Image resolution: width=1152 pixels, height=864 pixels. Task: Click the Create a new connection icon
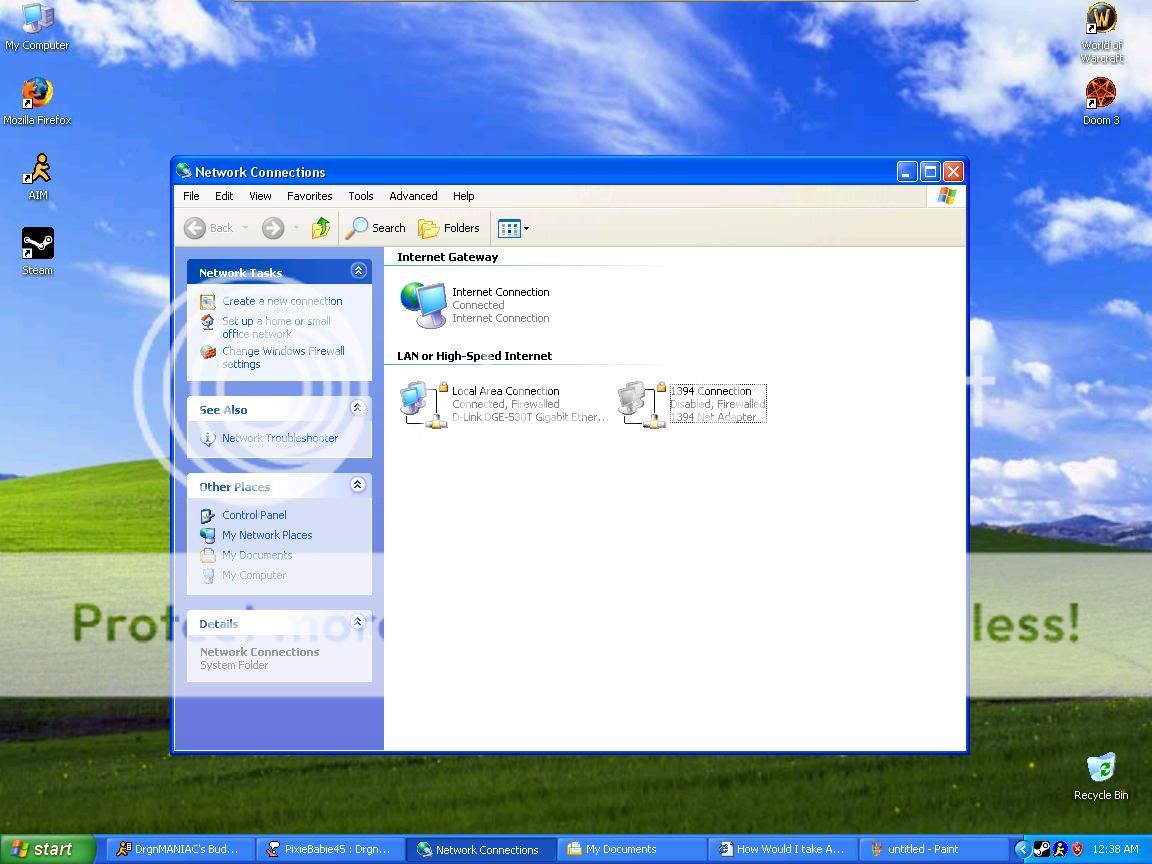[x=208, y=301]
